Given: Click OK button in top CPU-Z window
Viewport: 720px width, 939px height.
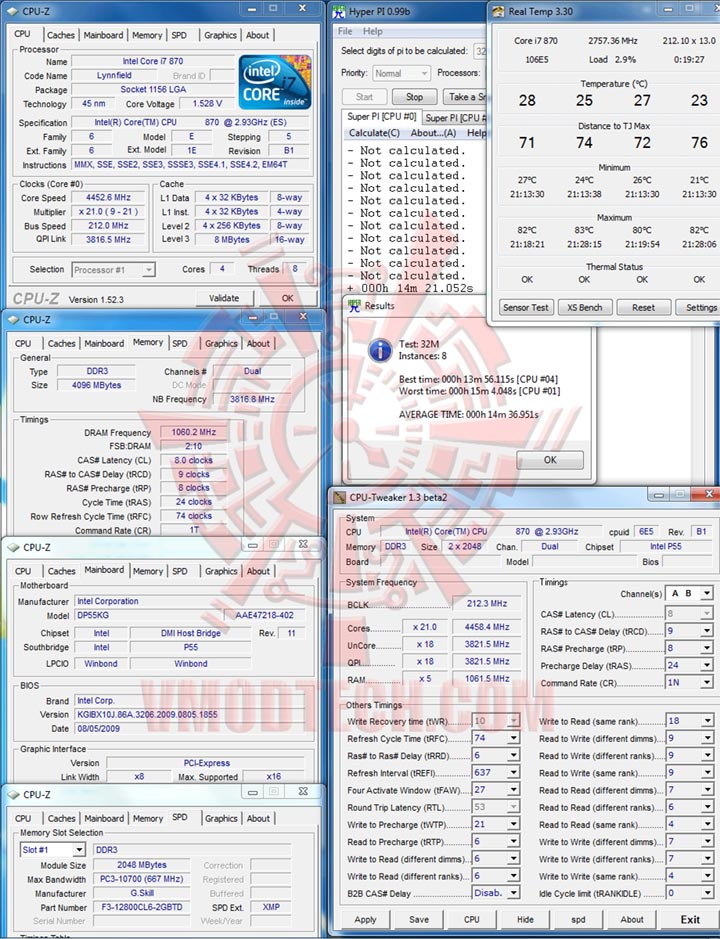Looking at the screenshot, I should [x=288, y=298].
